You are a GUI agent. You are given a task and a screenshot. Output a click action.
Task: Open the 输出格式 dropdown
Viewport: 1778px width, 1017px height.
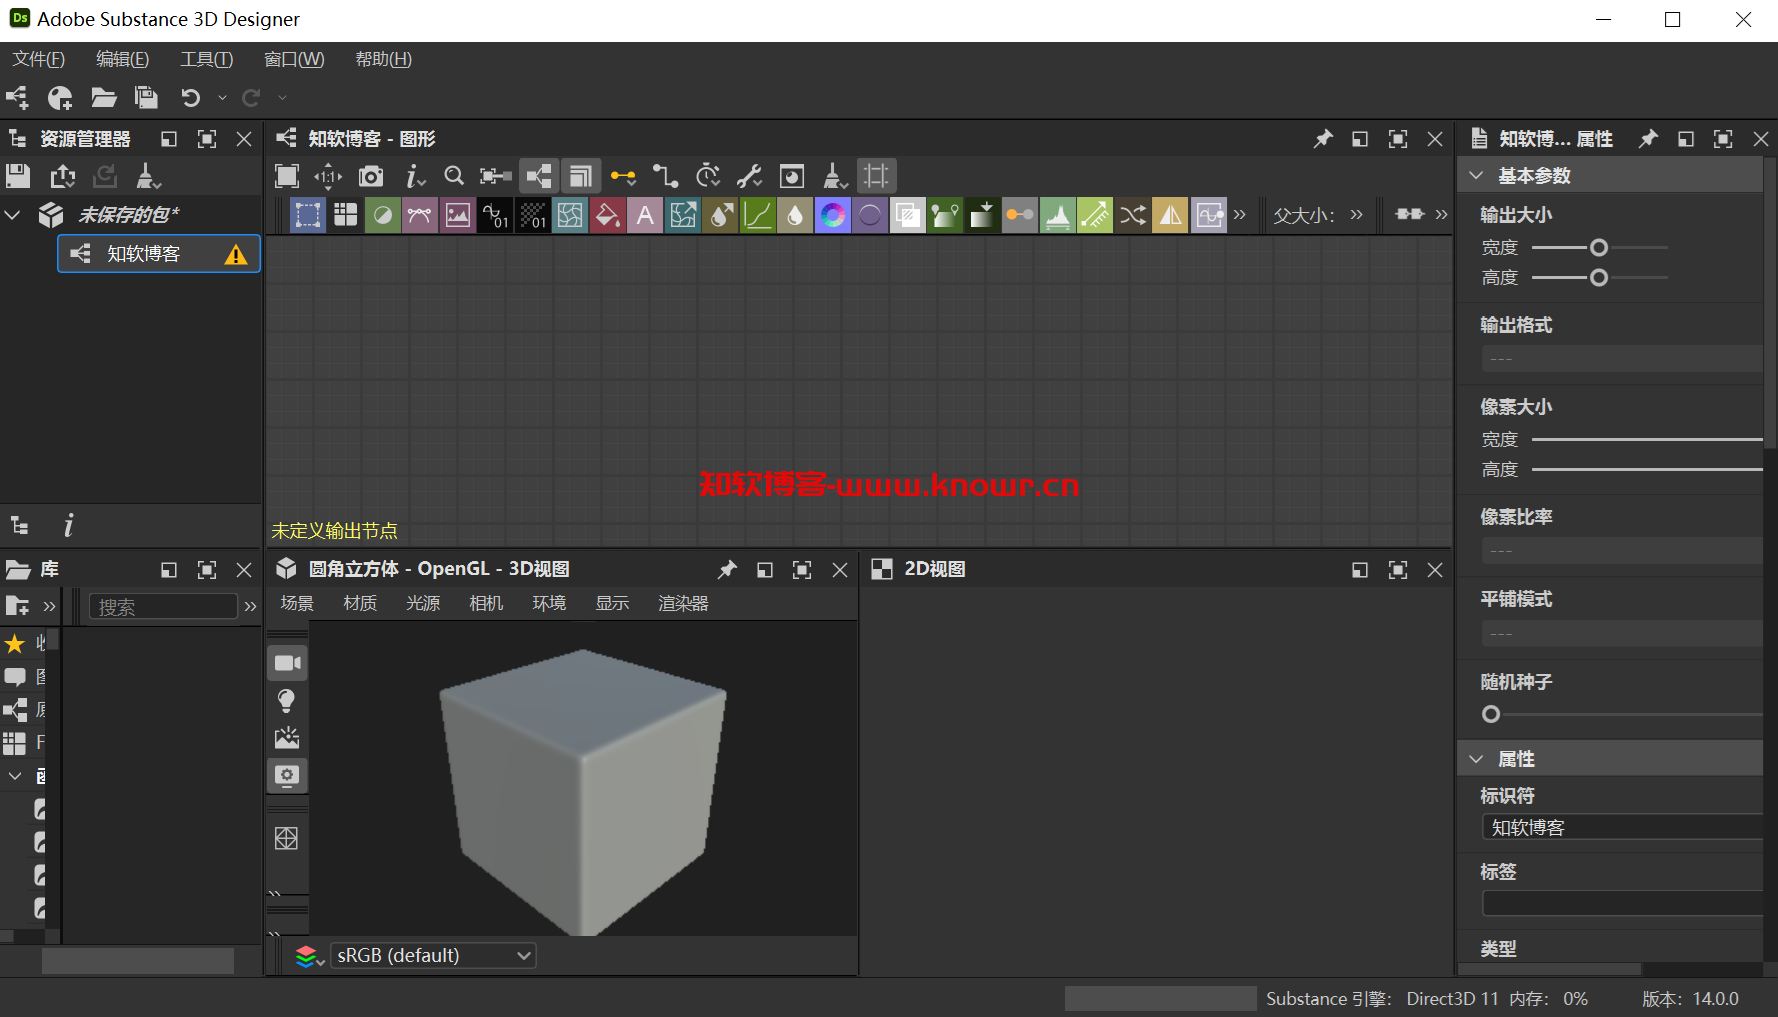(x=1621, y=359)
